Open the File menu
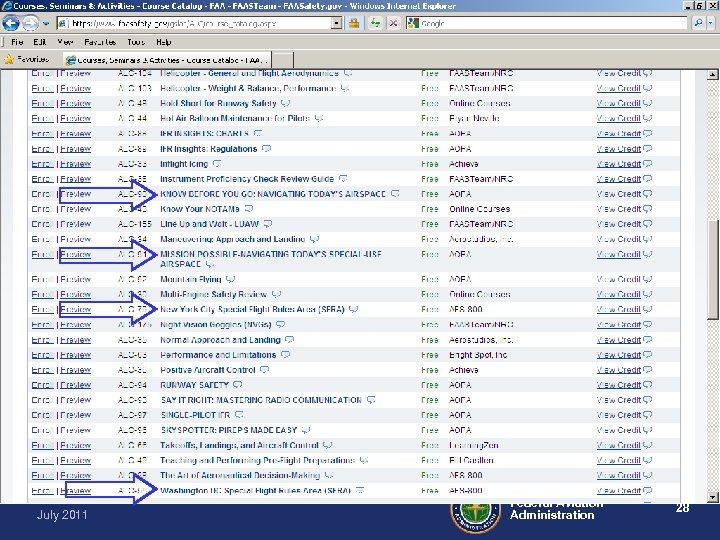 pos(17,42)
